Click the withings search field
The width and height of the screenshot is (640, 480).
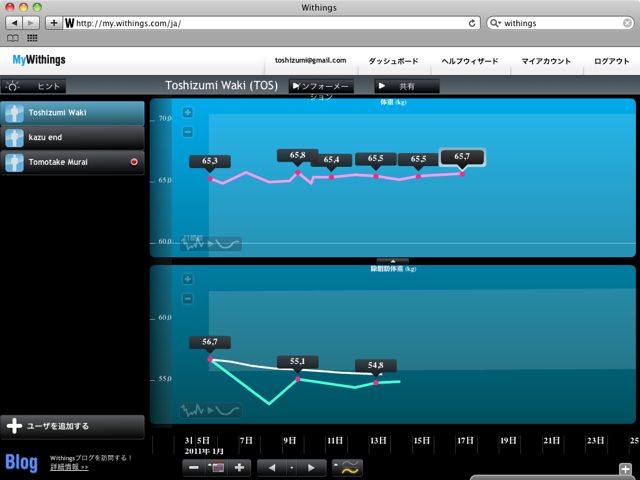tap(560, 23)
